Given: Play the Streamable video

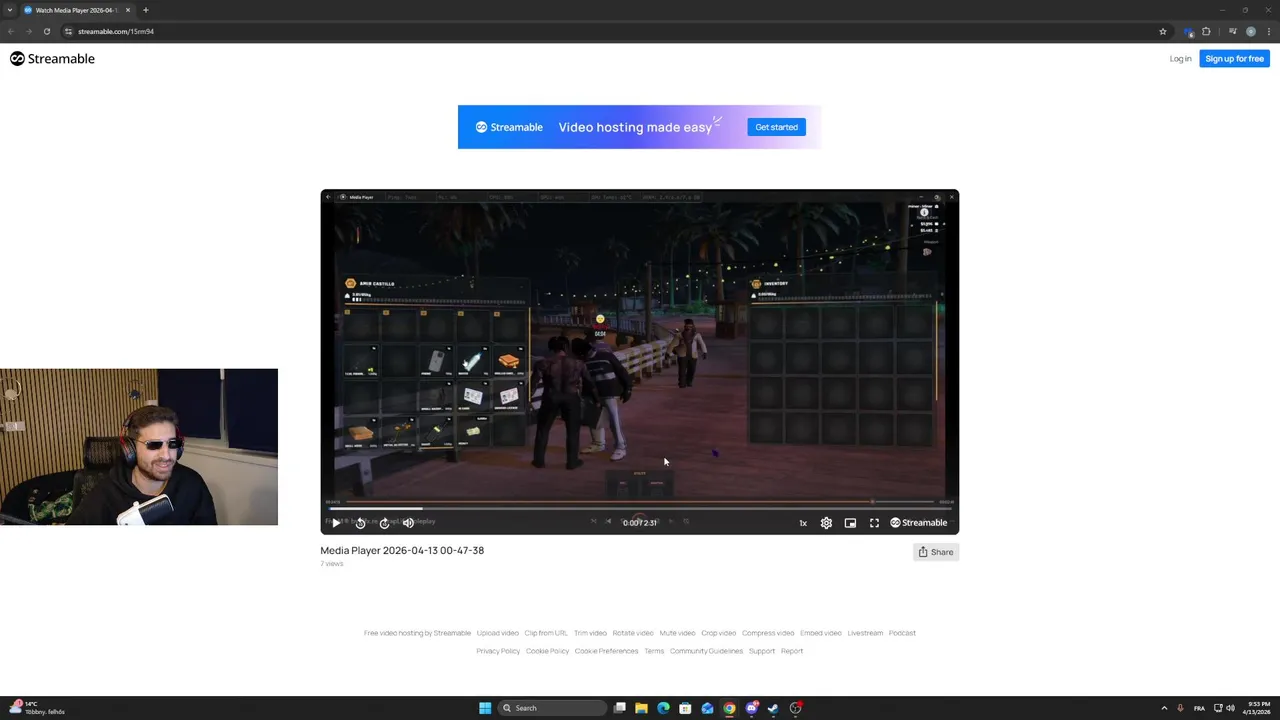Looking at the screenshot, I should (x=336, y=523).
